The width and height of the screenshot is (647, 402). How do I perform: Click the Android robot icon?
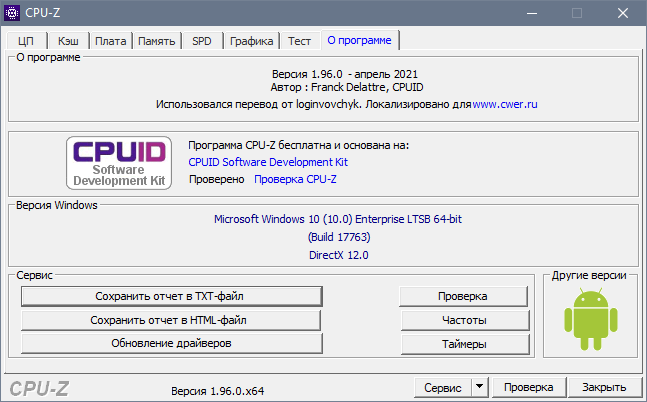(586, 318)
